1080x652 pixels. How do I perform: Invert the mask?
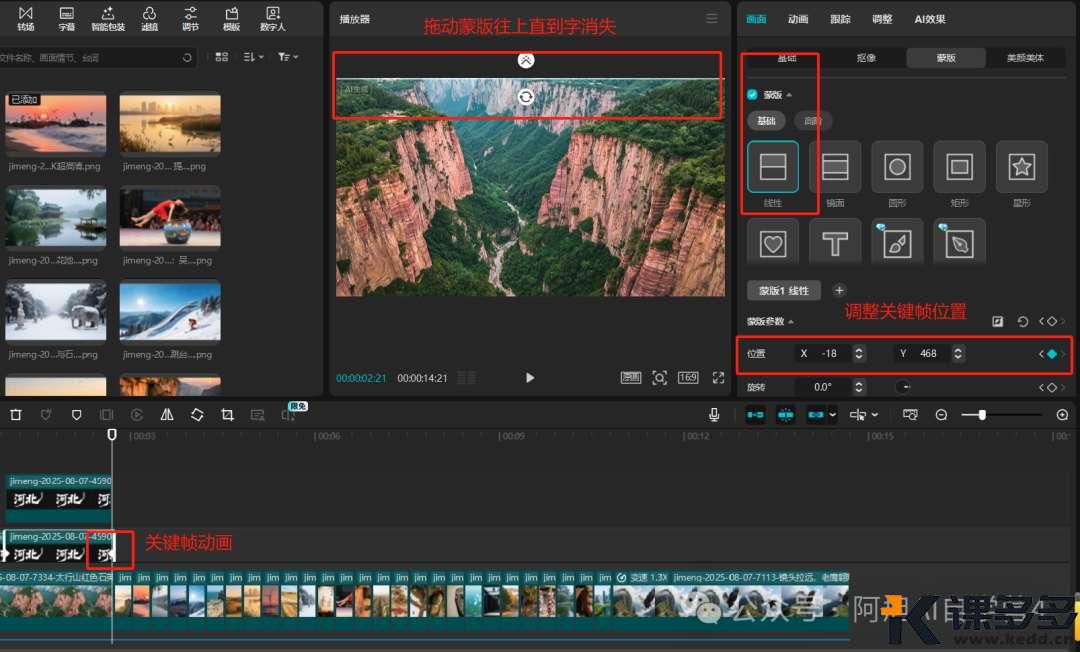[997, 322]
